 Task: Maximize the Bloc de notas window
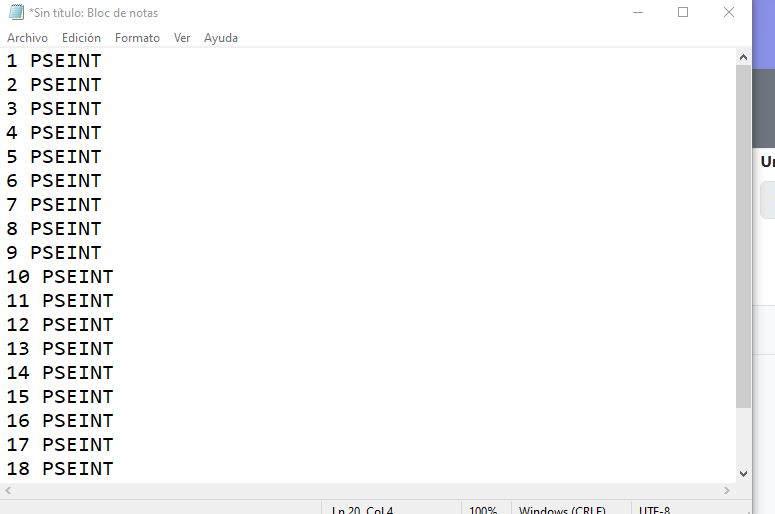[x=683, y=13]
